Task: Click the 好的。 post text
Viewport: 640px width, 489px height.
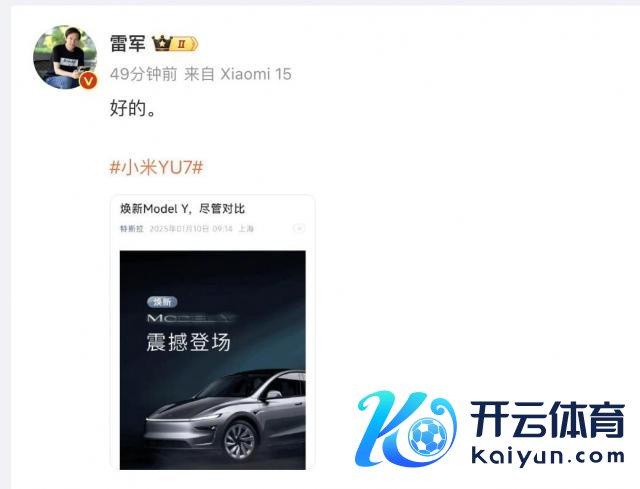Action: 133,108
